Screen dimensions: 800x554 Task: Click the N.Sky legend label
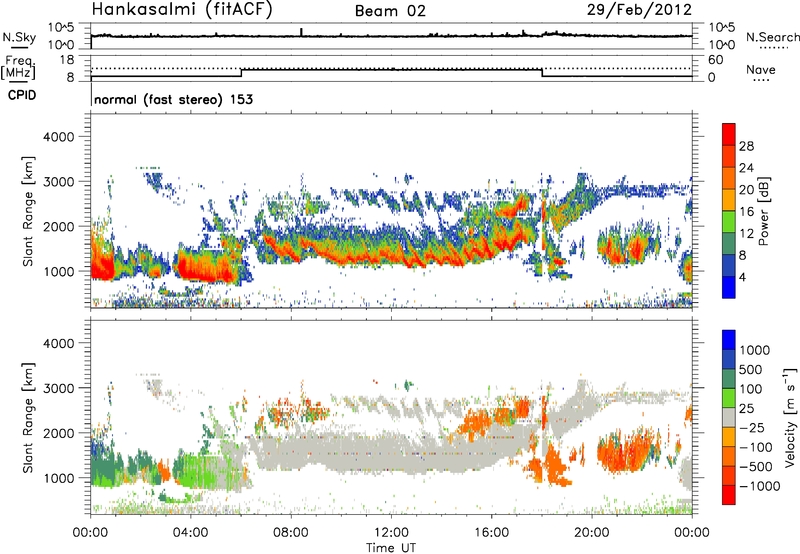(19, 37)
